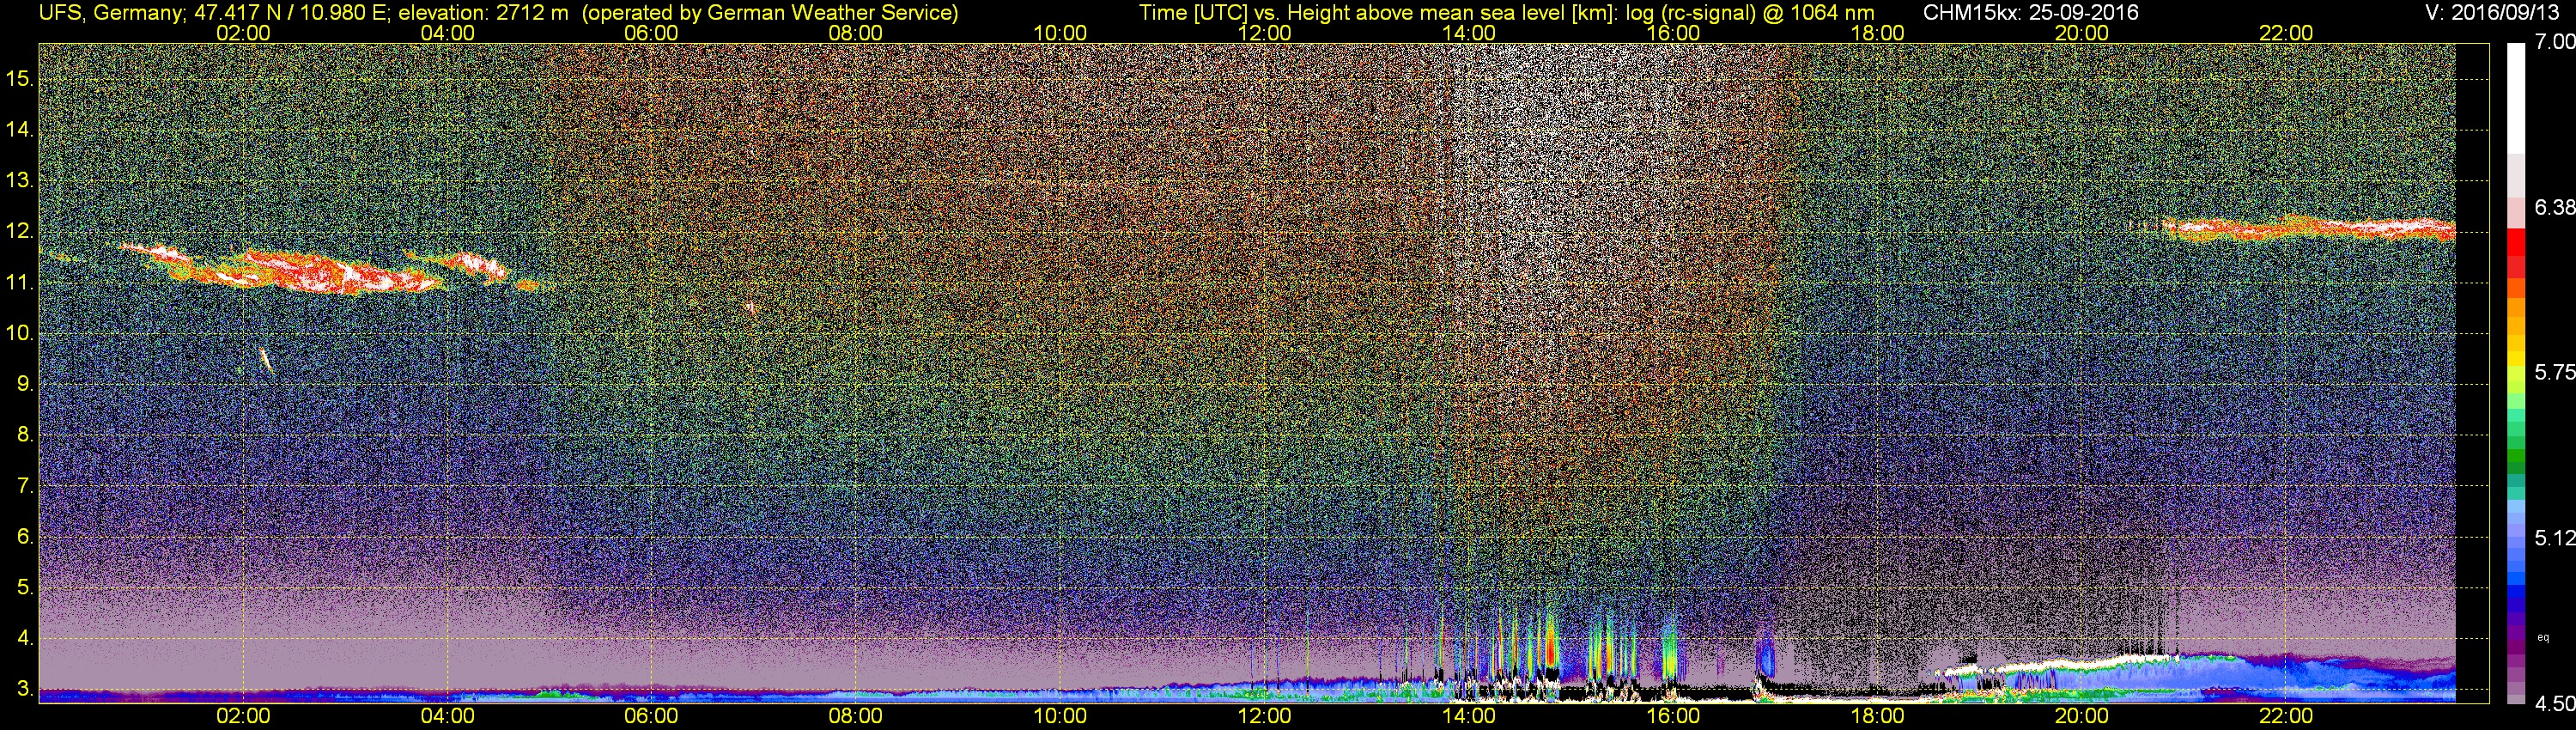Click the 18:00 label on bottom time axis
The image size is (2576, 730).
click(x=1877, y=716)
